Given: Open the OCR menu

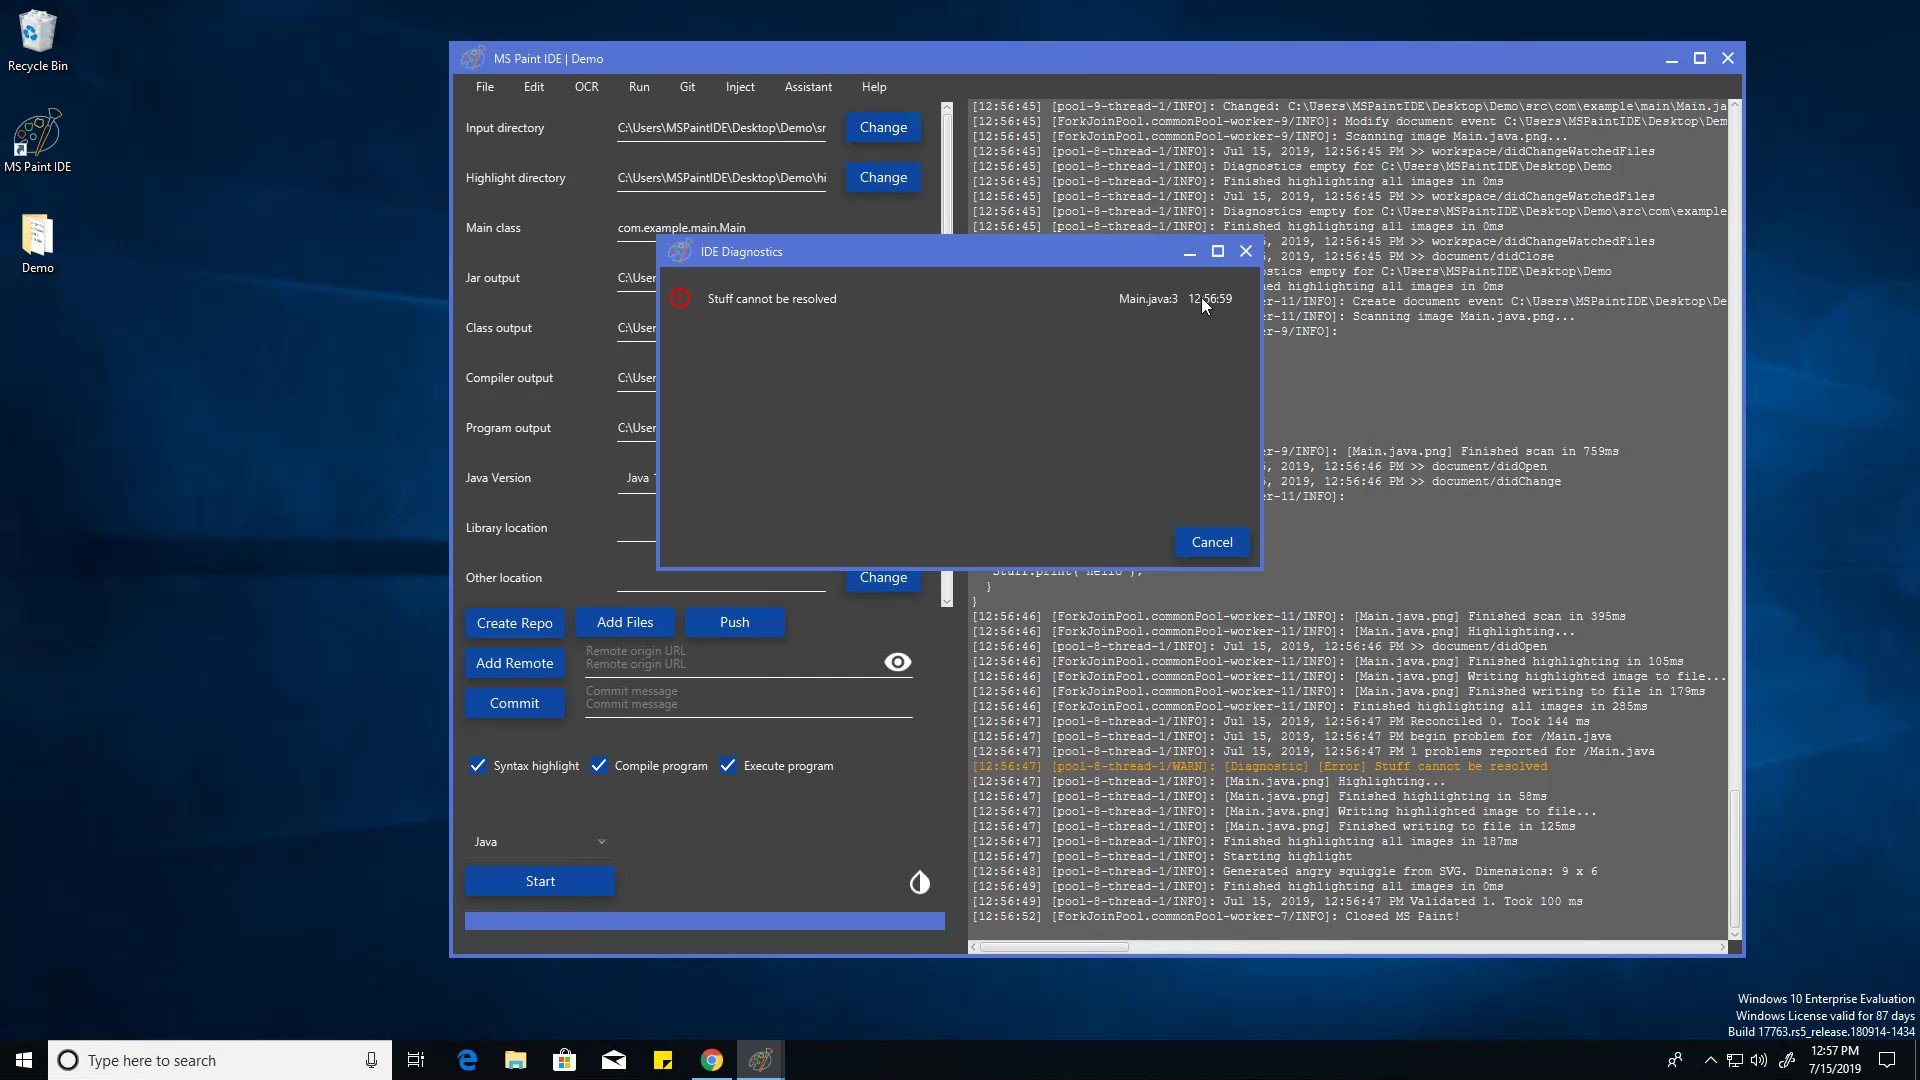Looking at the screenshot, I should point(586,87).
